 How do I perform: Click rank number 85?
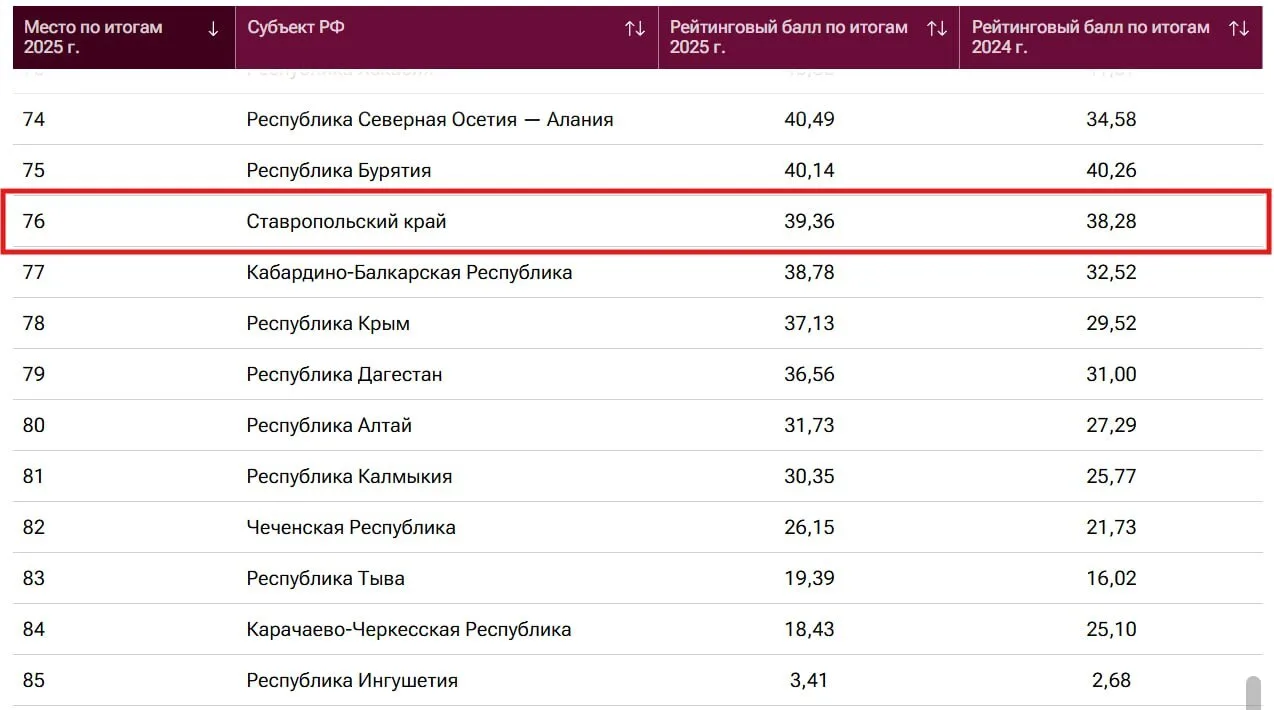click(34, 680)
